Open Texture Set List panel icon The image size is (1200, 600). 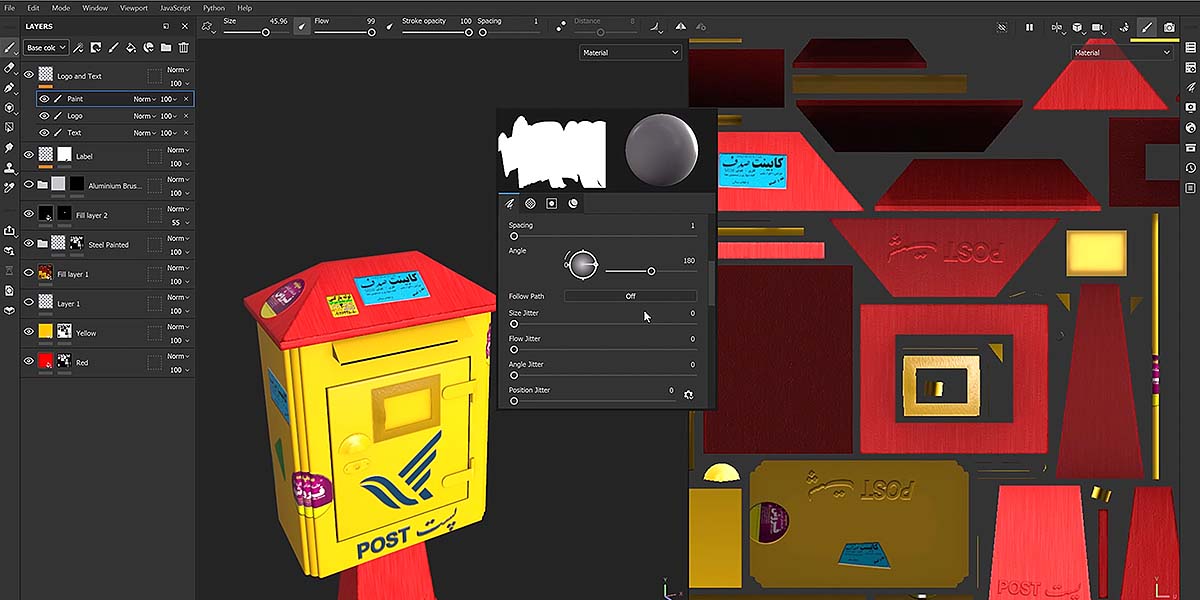(1190, 48)
